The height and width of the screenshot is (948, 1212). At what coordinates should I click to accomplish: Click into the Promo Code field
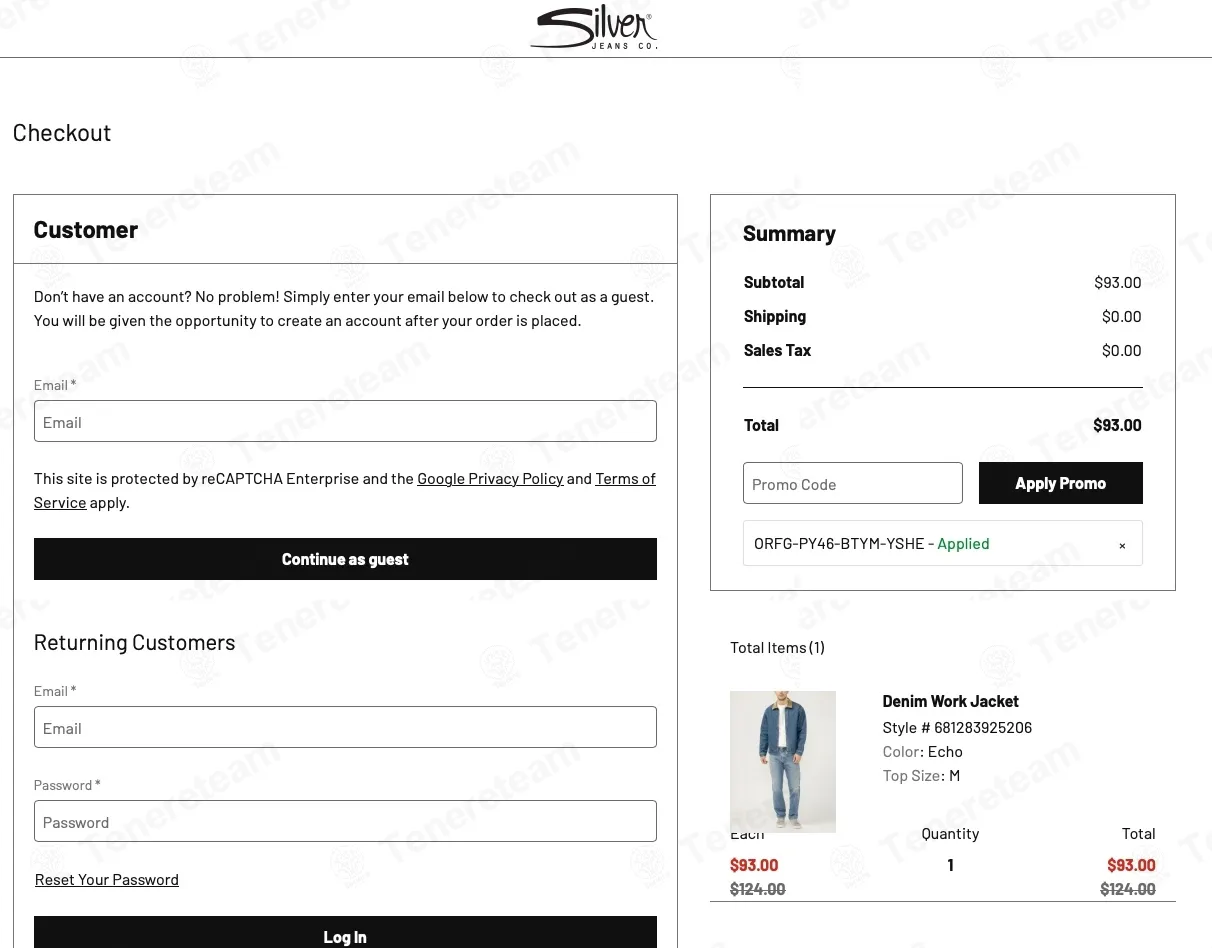(852, 484)
